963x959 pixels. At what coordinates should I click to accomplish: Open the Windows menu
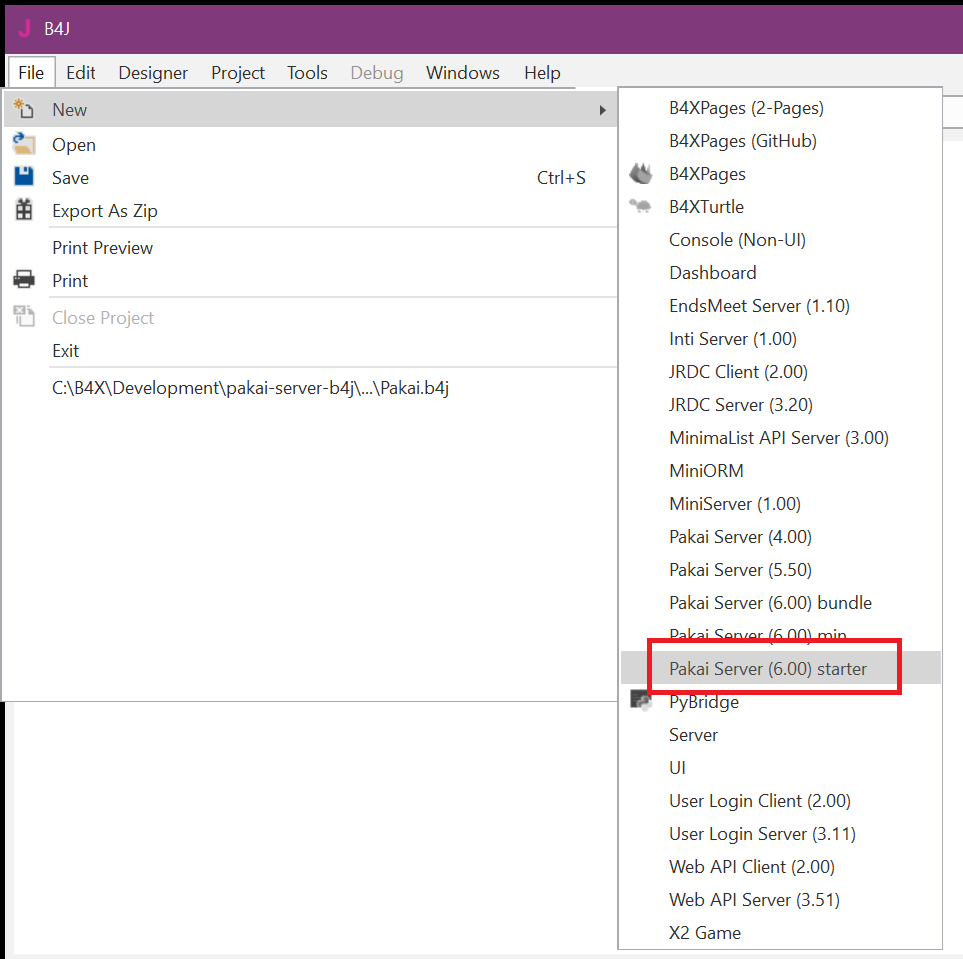tap(462, 72)
